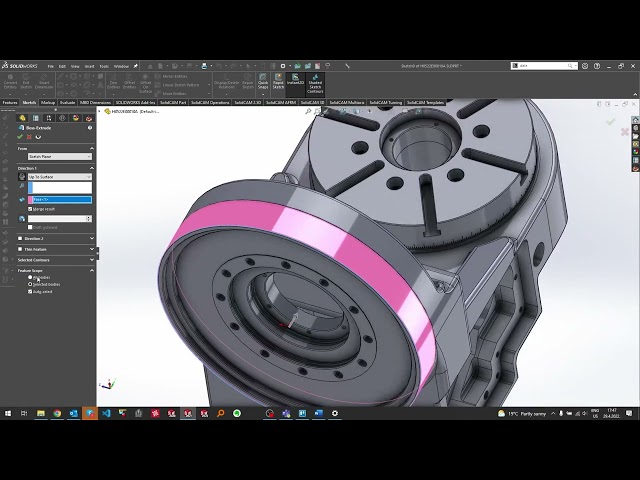Collapse the From section
This screenshot has width=640, height=480.
tap(92, 149)
